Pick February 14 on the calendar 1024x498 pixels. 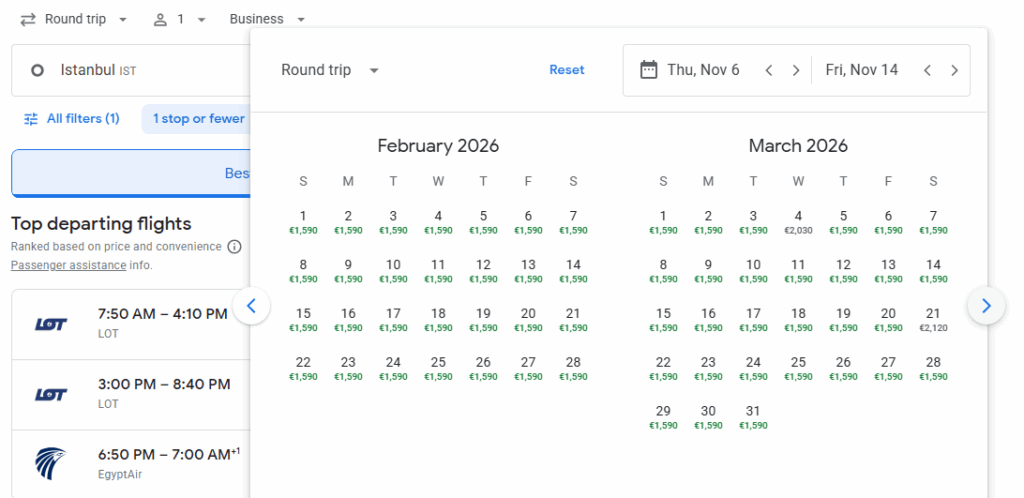pyautogui.click(x=573, y=271)
